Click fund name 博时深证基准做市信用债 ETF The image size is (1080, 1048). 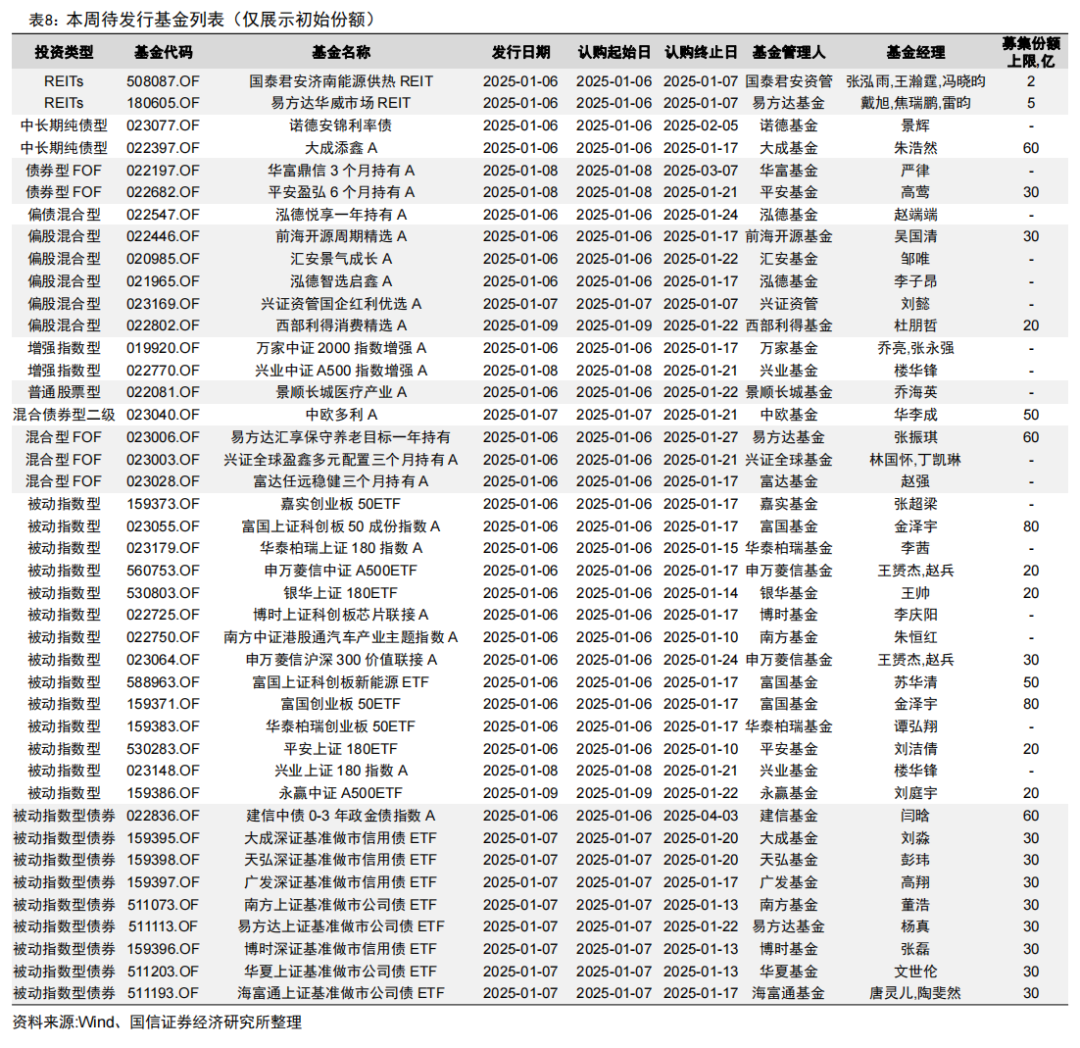pos(341,949)
